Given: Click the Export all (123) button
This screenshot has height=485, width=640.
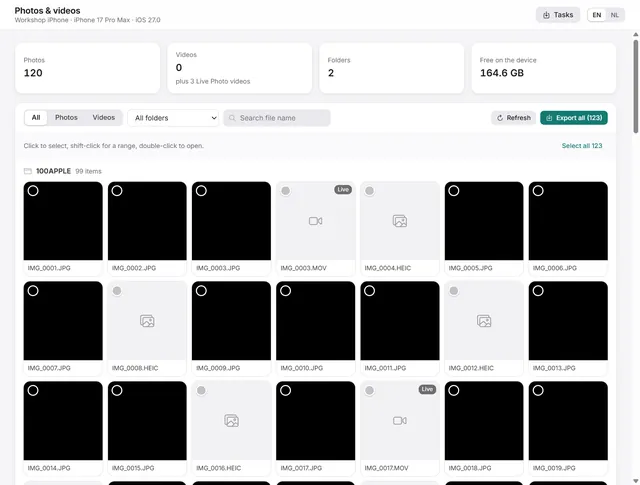Looking at the screenshot, I should pyautogui.click(x=573, y=118).
